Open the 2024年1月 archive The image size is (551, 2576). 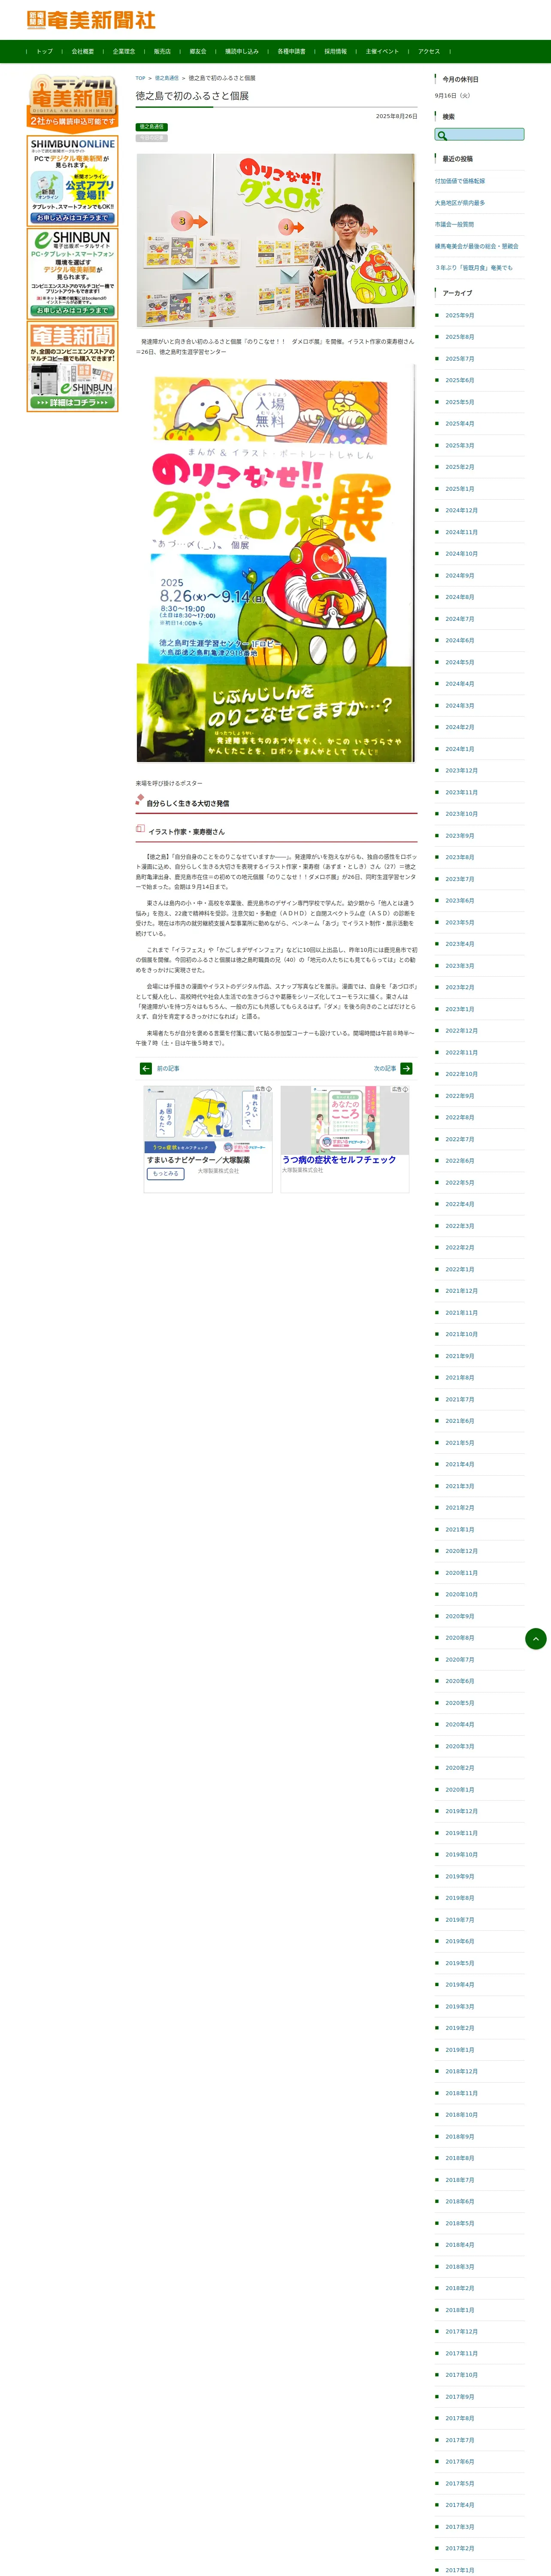tap(460, 749)
